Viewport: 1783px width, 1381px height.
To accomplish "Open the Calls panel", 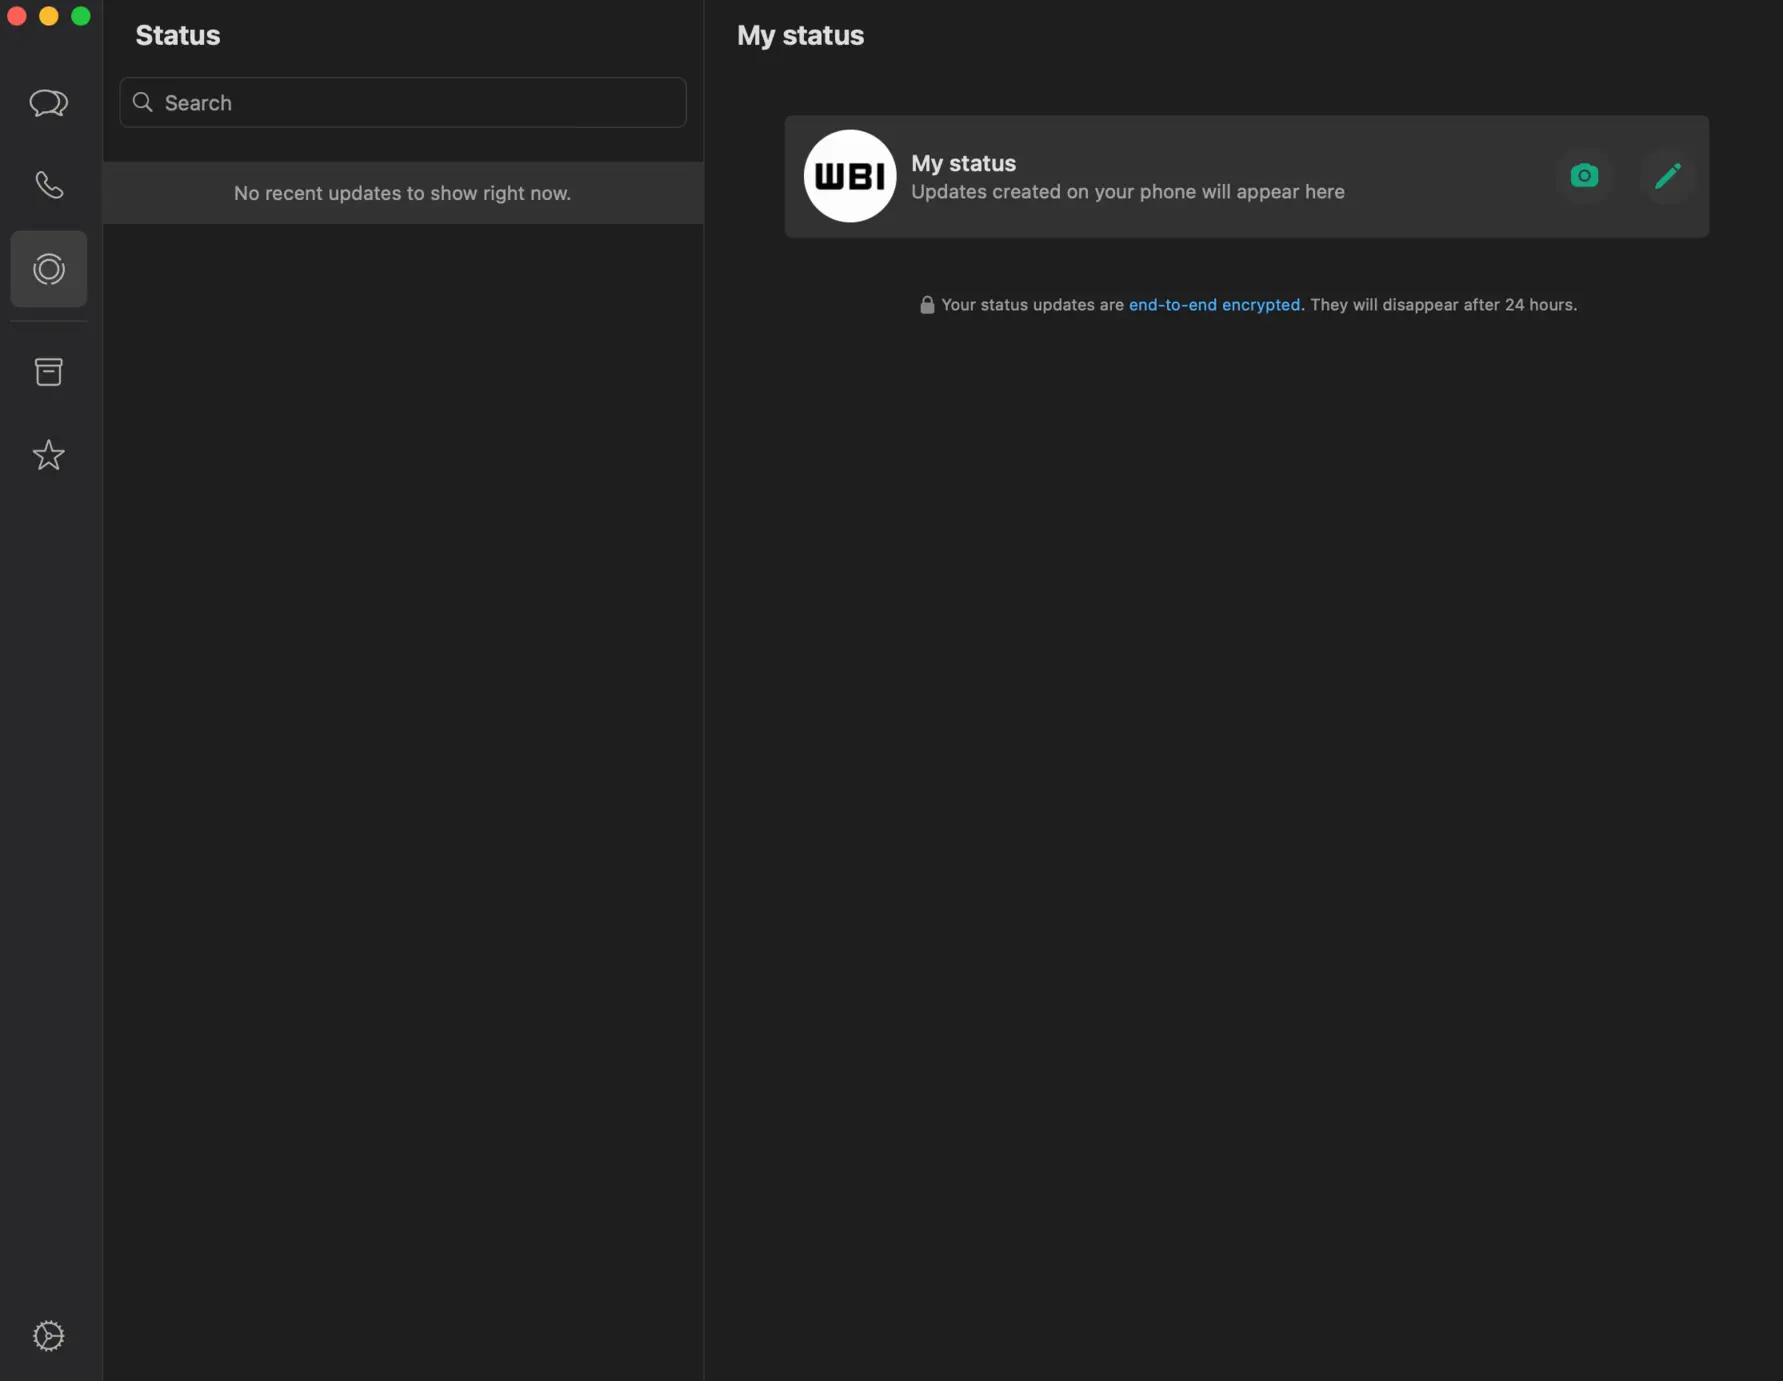I will pos(48,185).
